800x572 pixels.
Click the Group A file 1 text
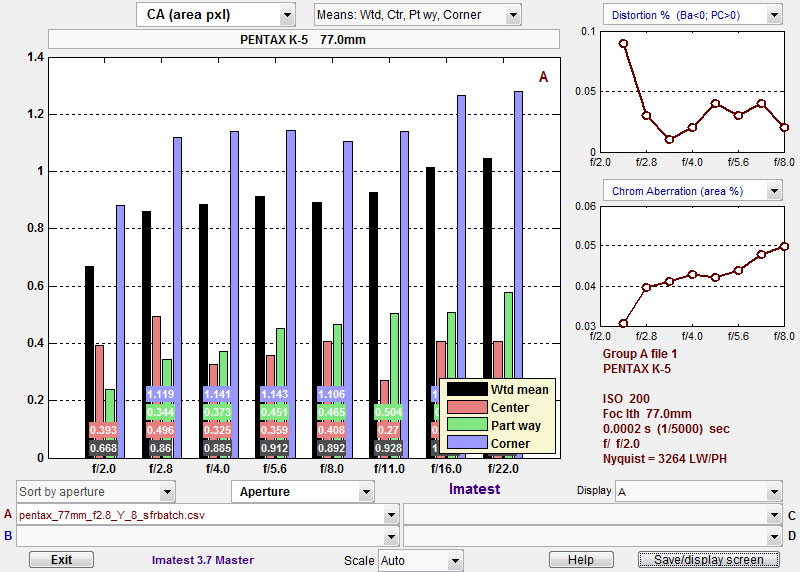pos(640,354)
